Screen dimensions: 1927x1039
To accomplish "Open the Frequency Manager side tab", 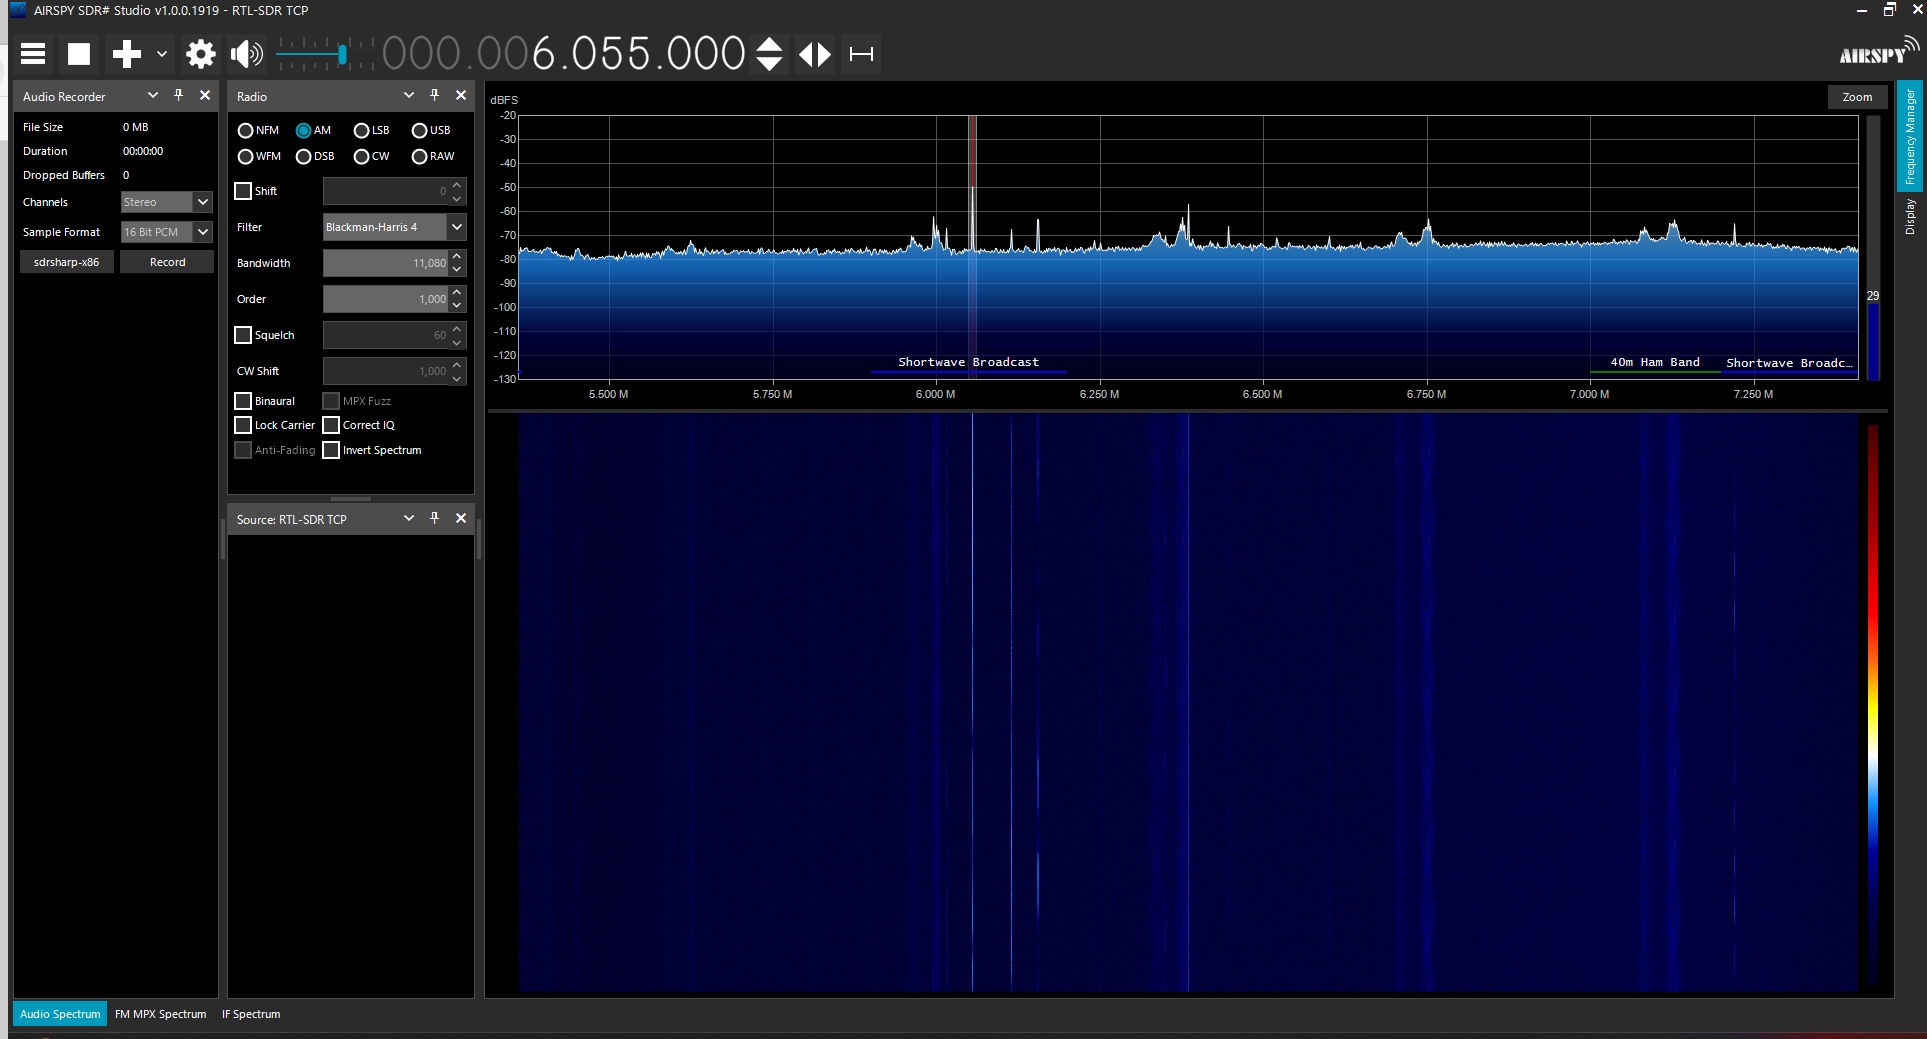I will click(x=1910, y=137).
